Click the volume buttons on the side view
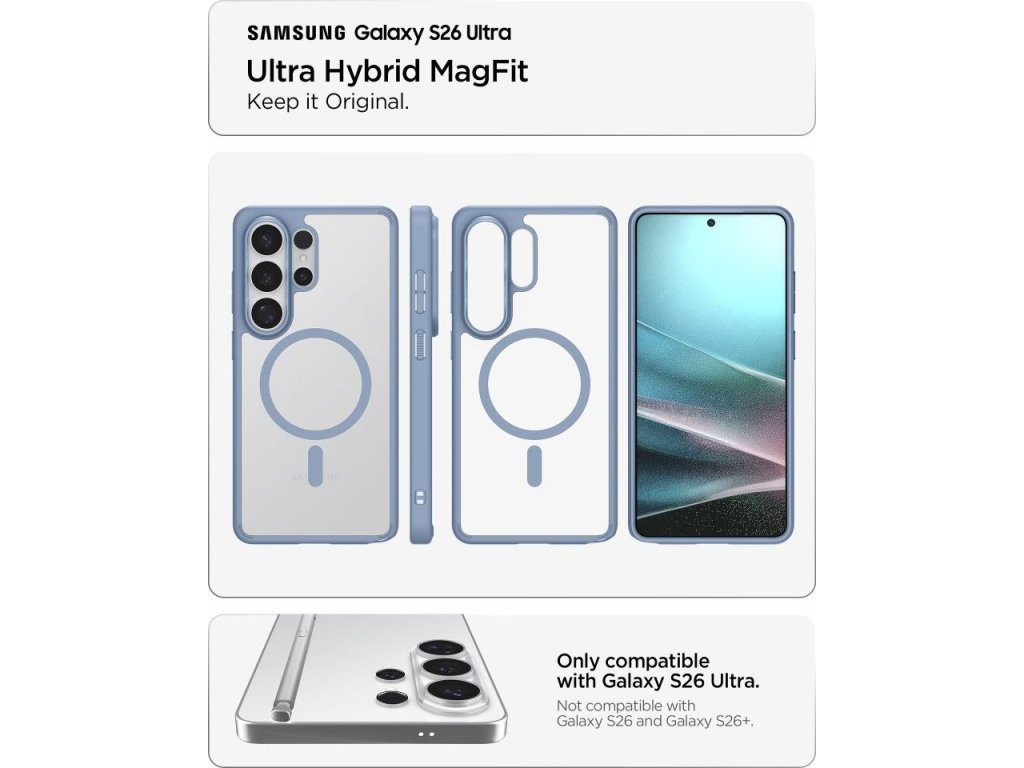Screen dimensions: 1024x768 click(x=421, y=292)
